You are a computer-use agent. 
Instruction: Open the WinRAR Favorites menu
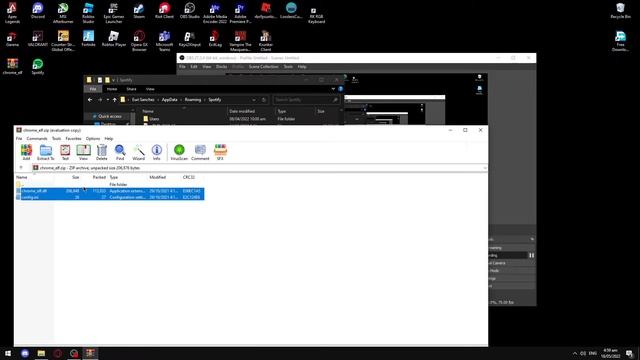73,139
